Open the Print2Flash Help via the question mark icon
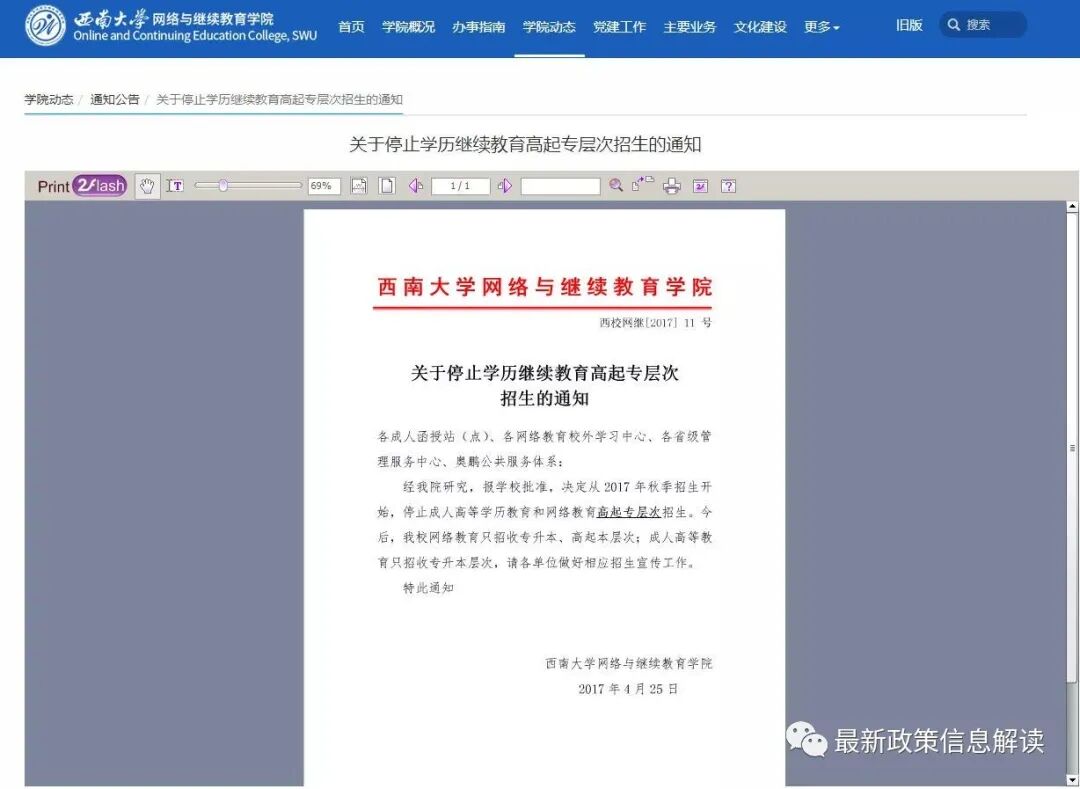 729,185
